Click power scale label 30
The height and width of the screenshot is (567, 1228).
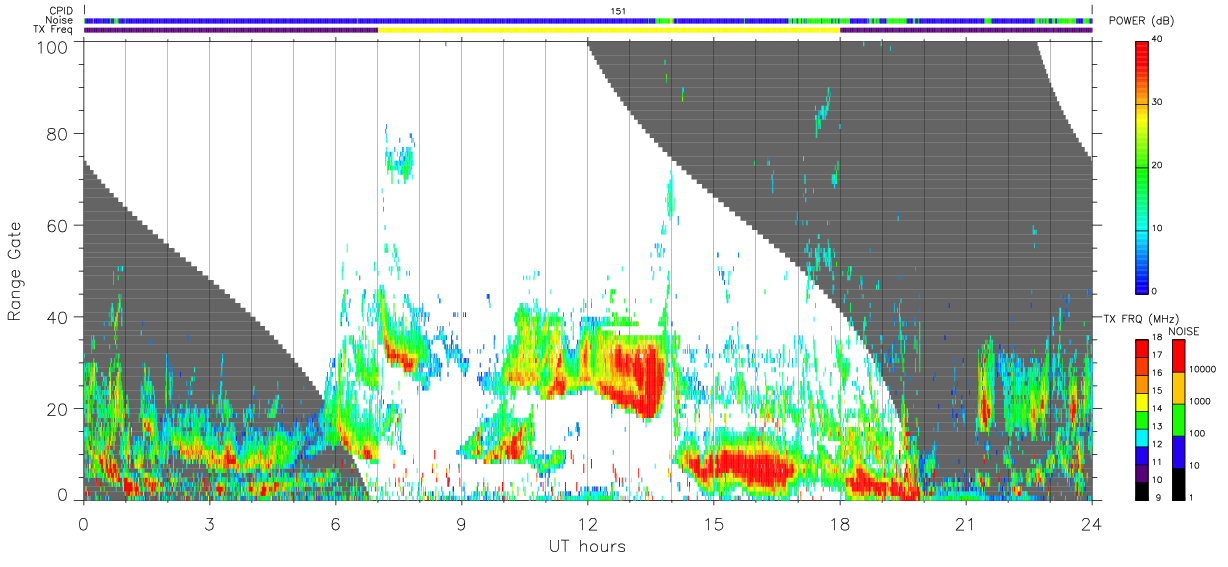(x=1159, y=103)
